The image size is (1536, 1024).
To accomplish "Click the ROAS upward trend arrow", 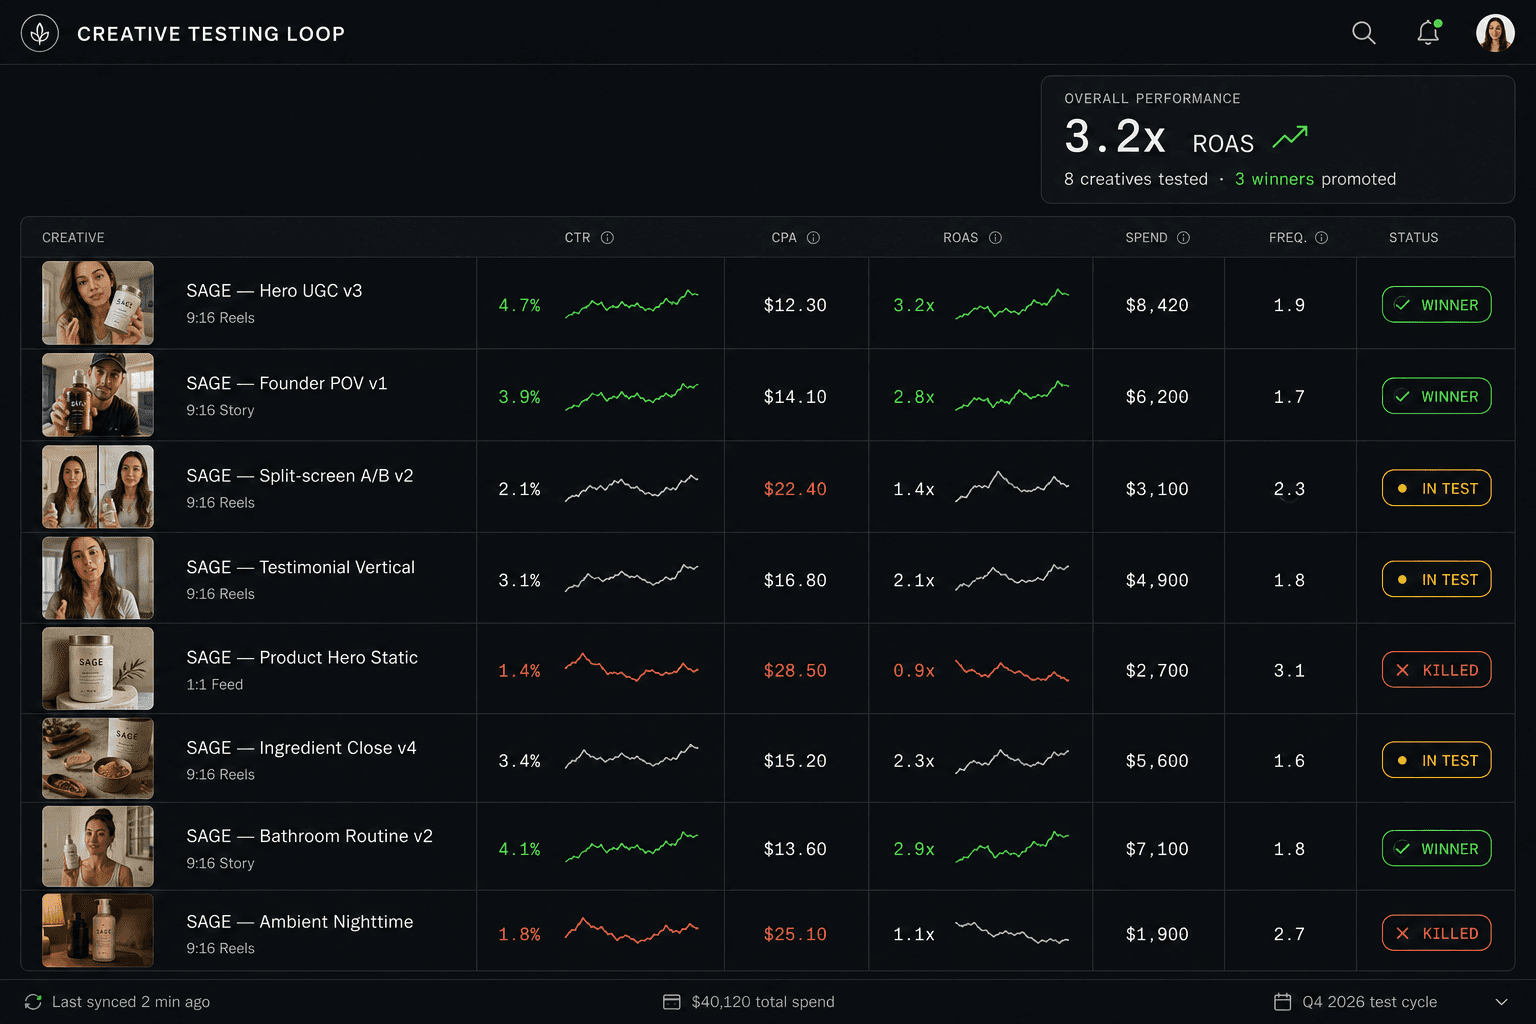I will 1290,137.
